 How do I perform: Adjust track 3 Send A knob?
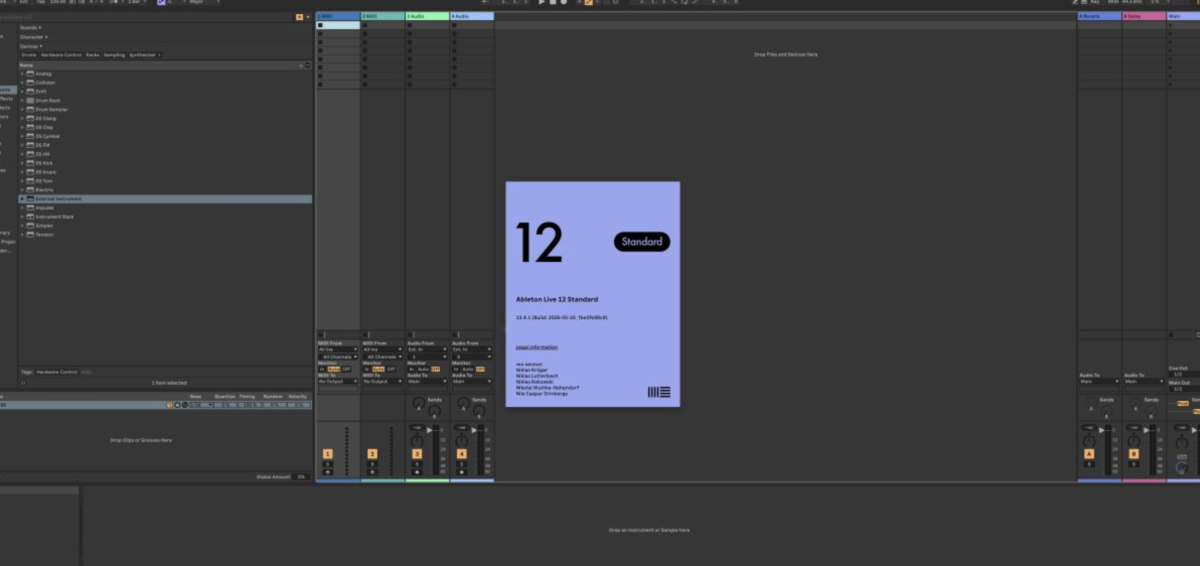click(417, 403)
